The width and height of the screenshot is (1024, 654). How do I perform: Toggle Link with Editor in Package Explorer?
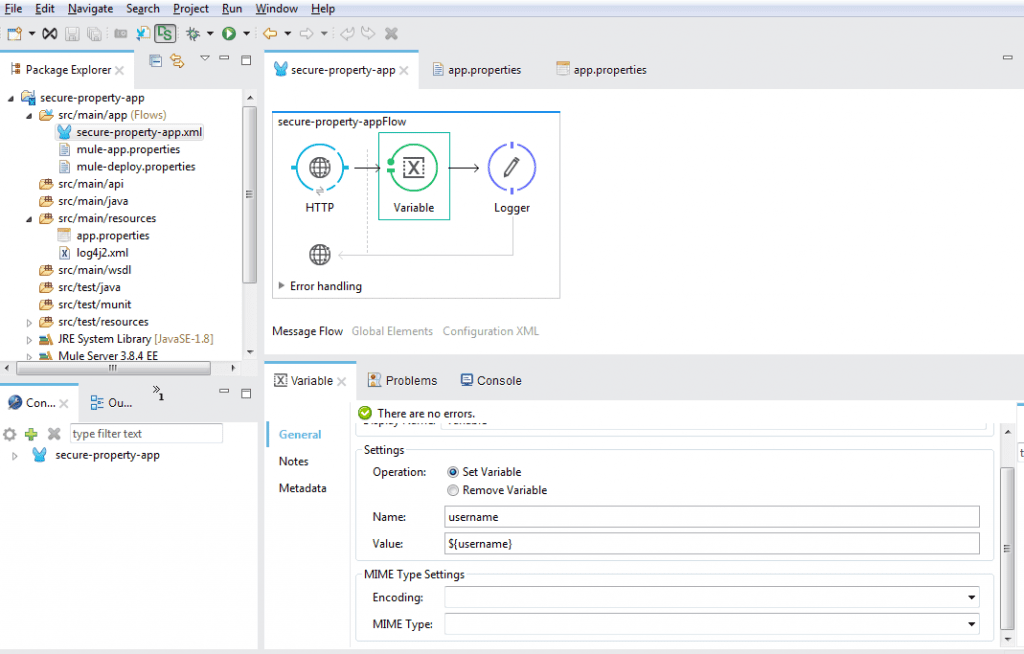(178, 60)
